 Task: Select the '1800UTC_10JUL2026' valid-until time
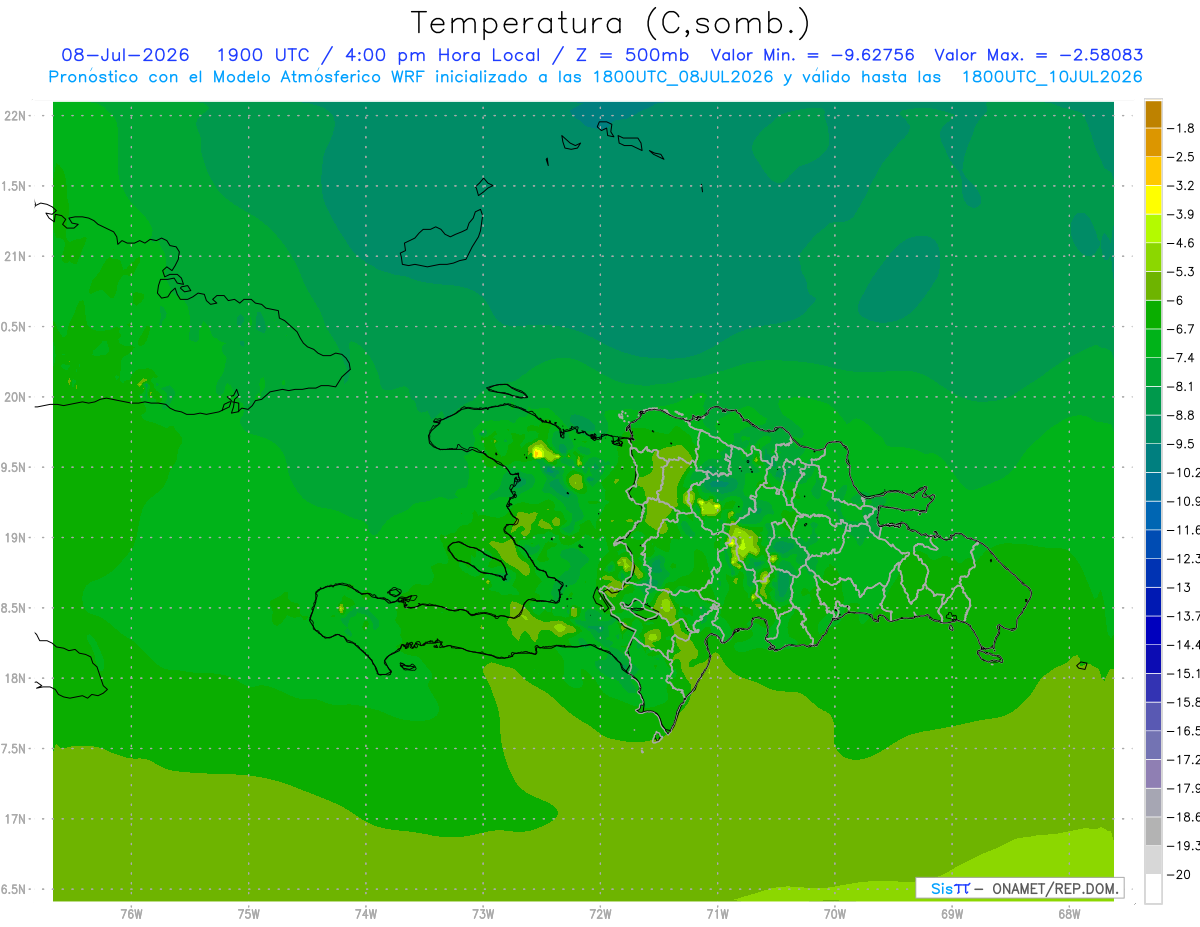[1052, 77]
